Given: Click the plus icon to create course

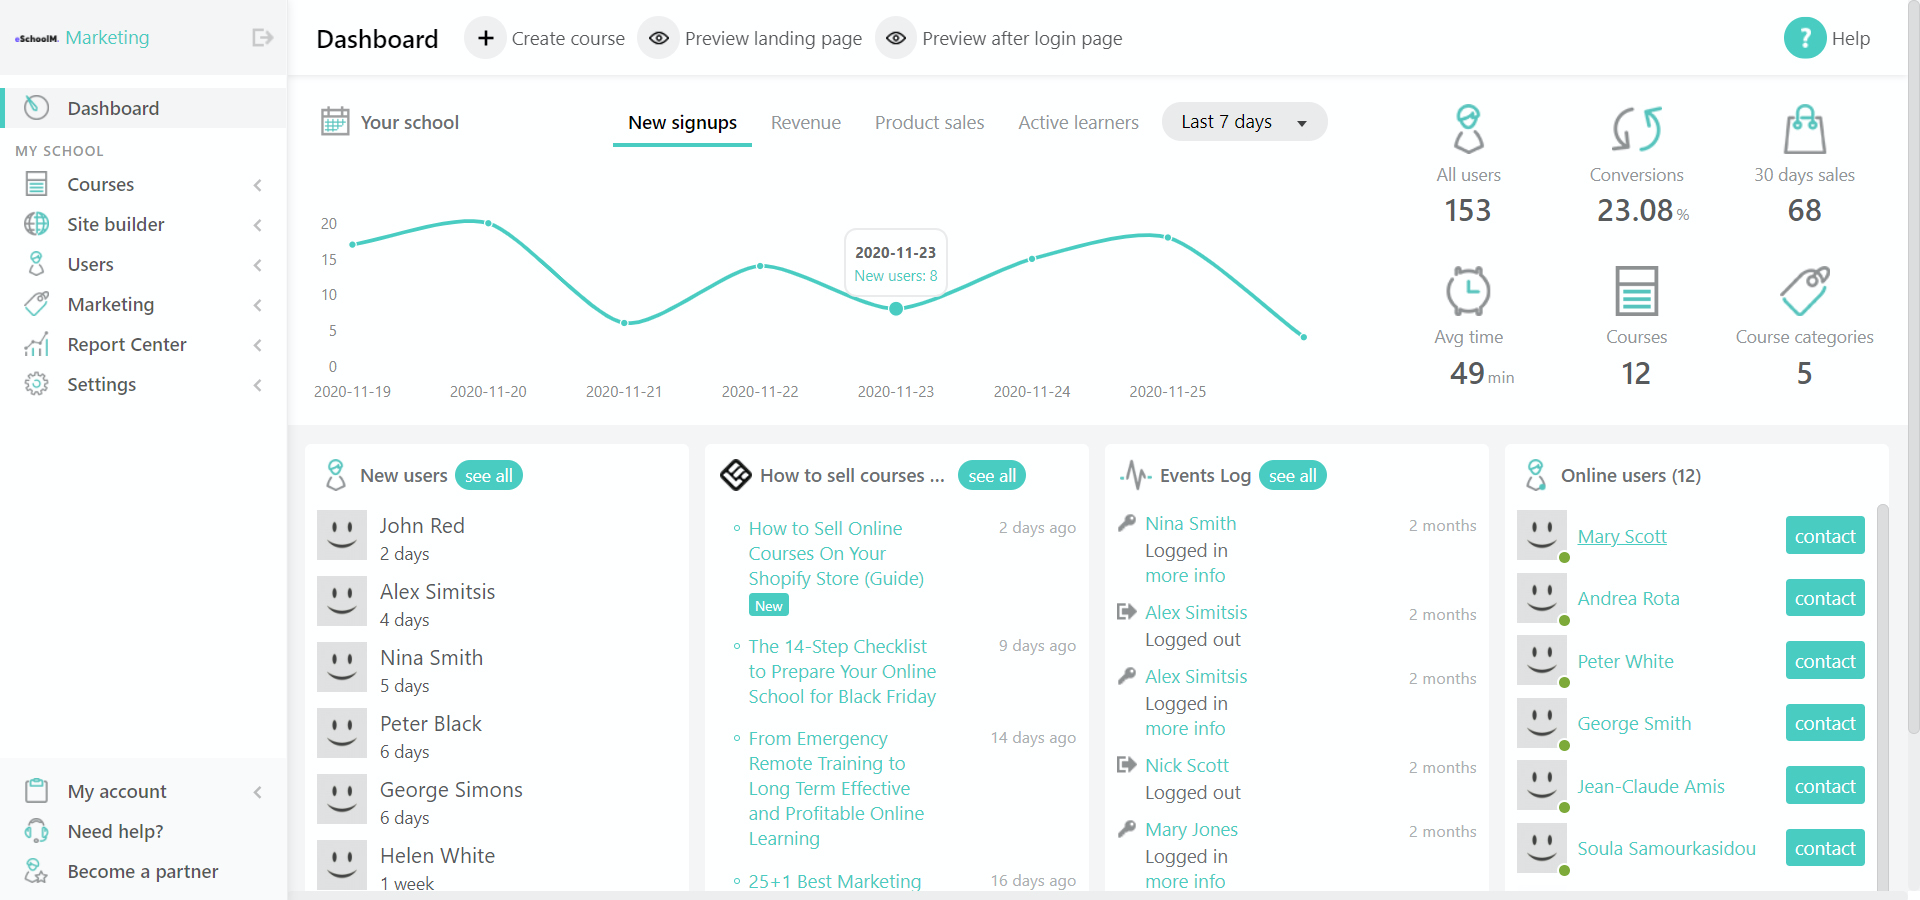Looking at the screenshot, I should (x=485, y=38).
